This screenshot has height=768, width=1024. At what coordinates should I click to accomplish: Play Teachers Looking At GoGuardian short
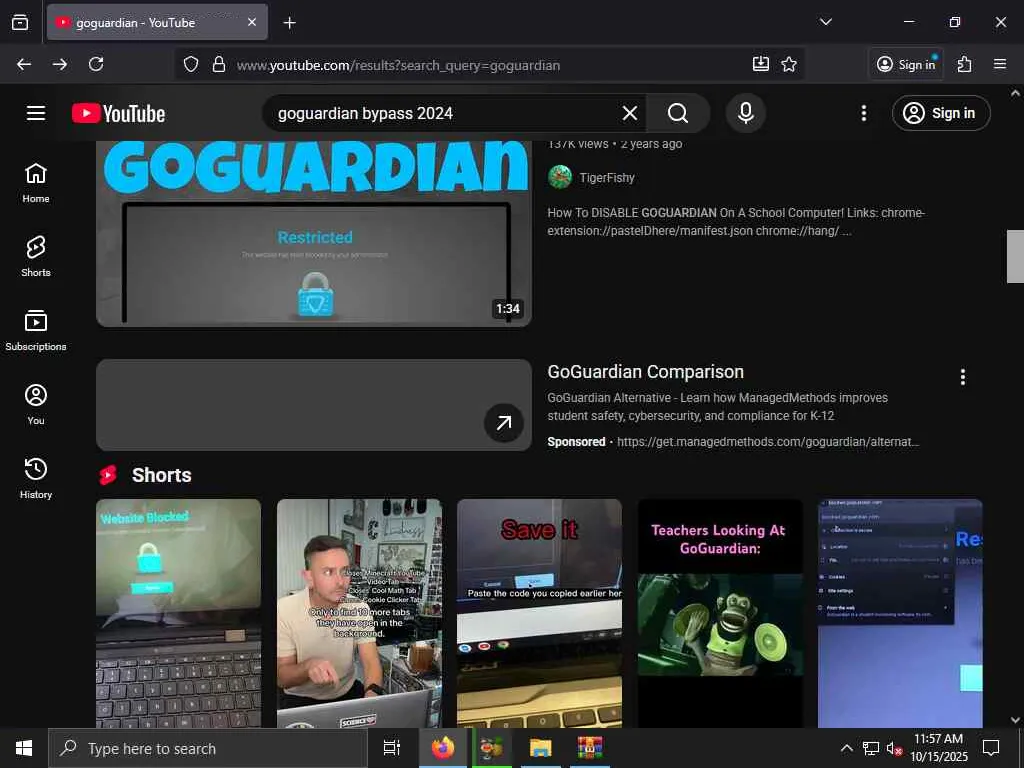[x=720, y=613]
